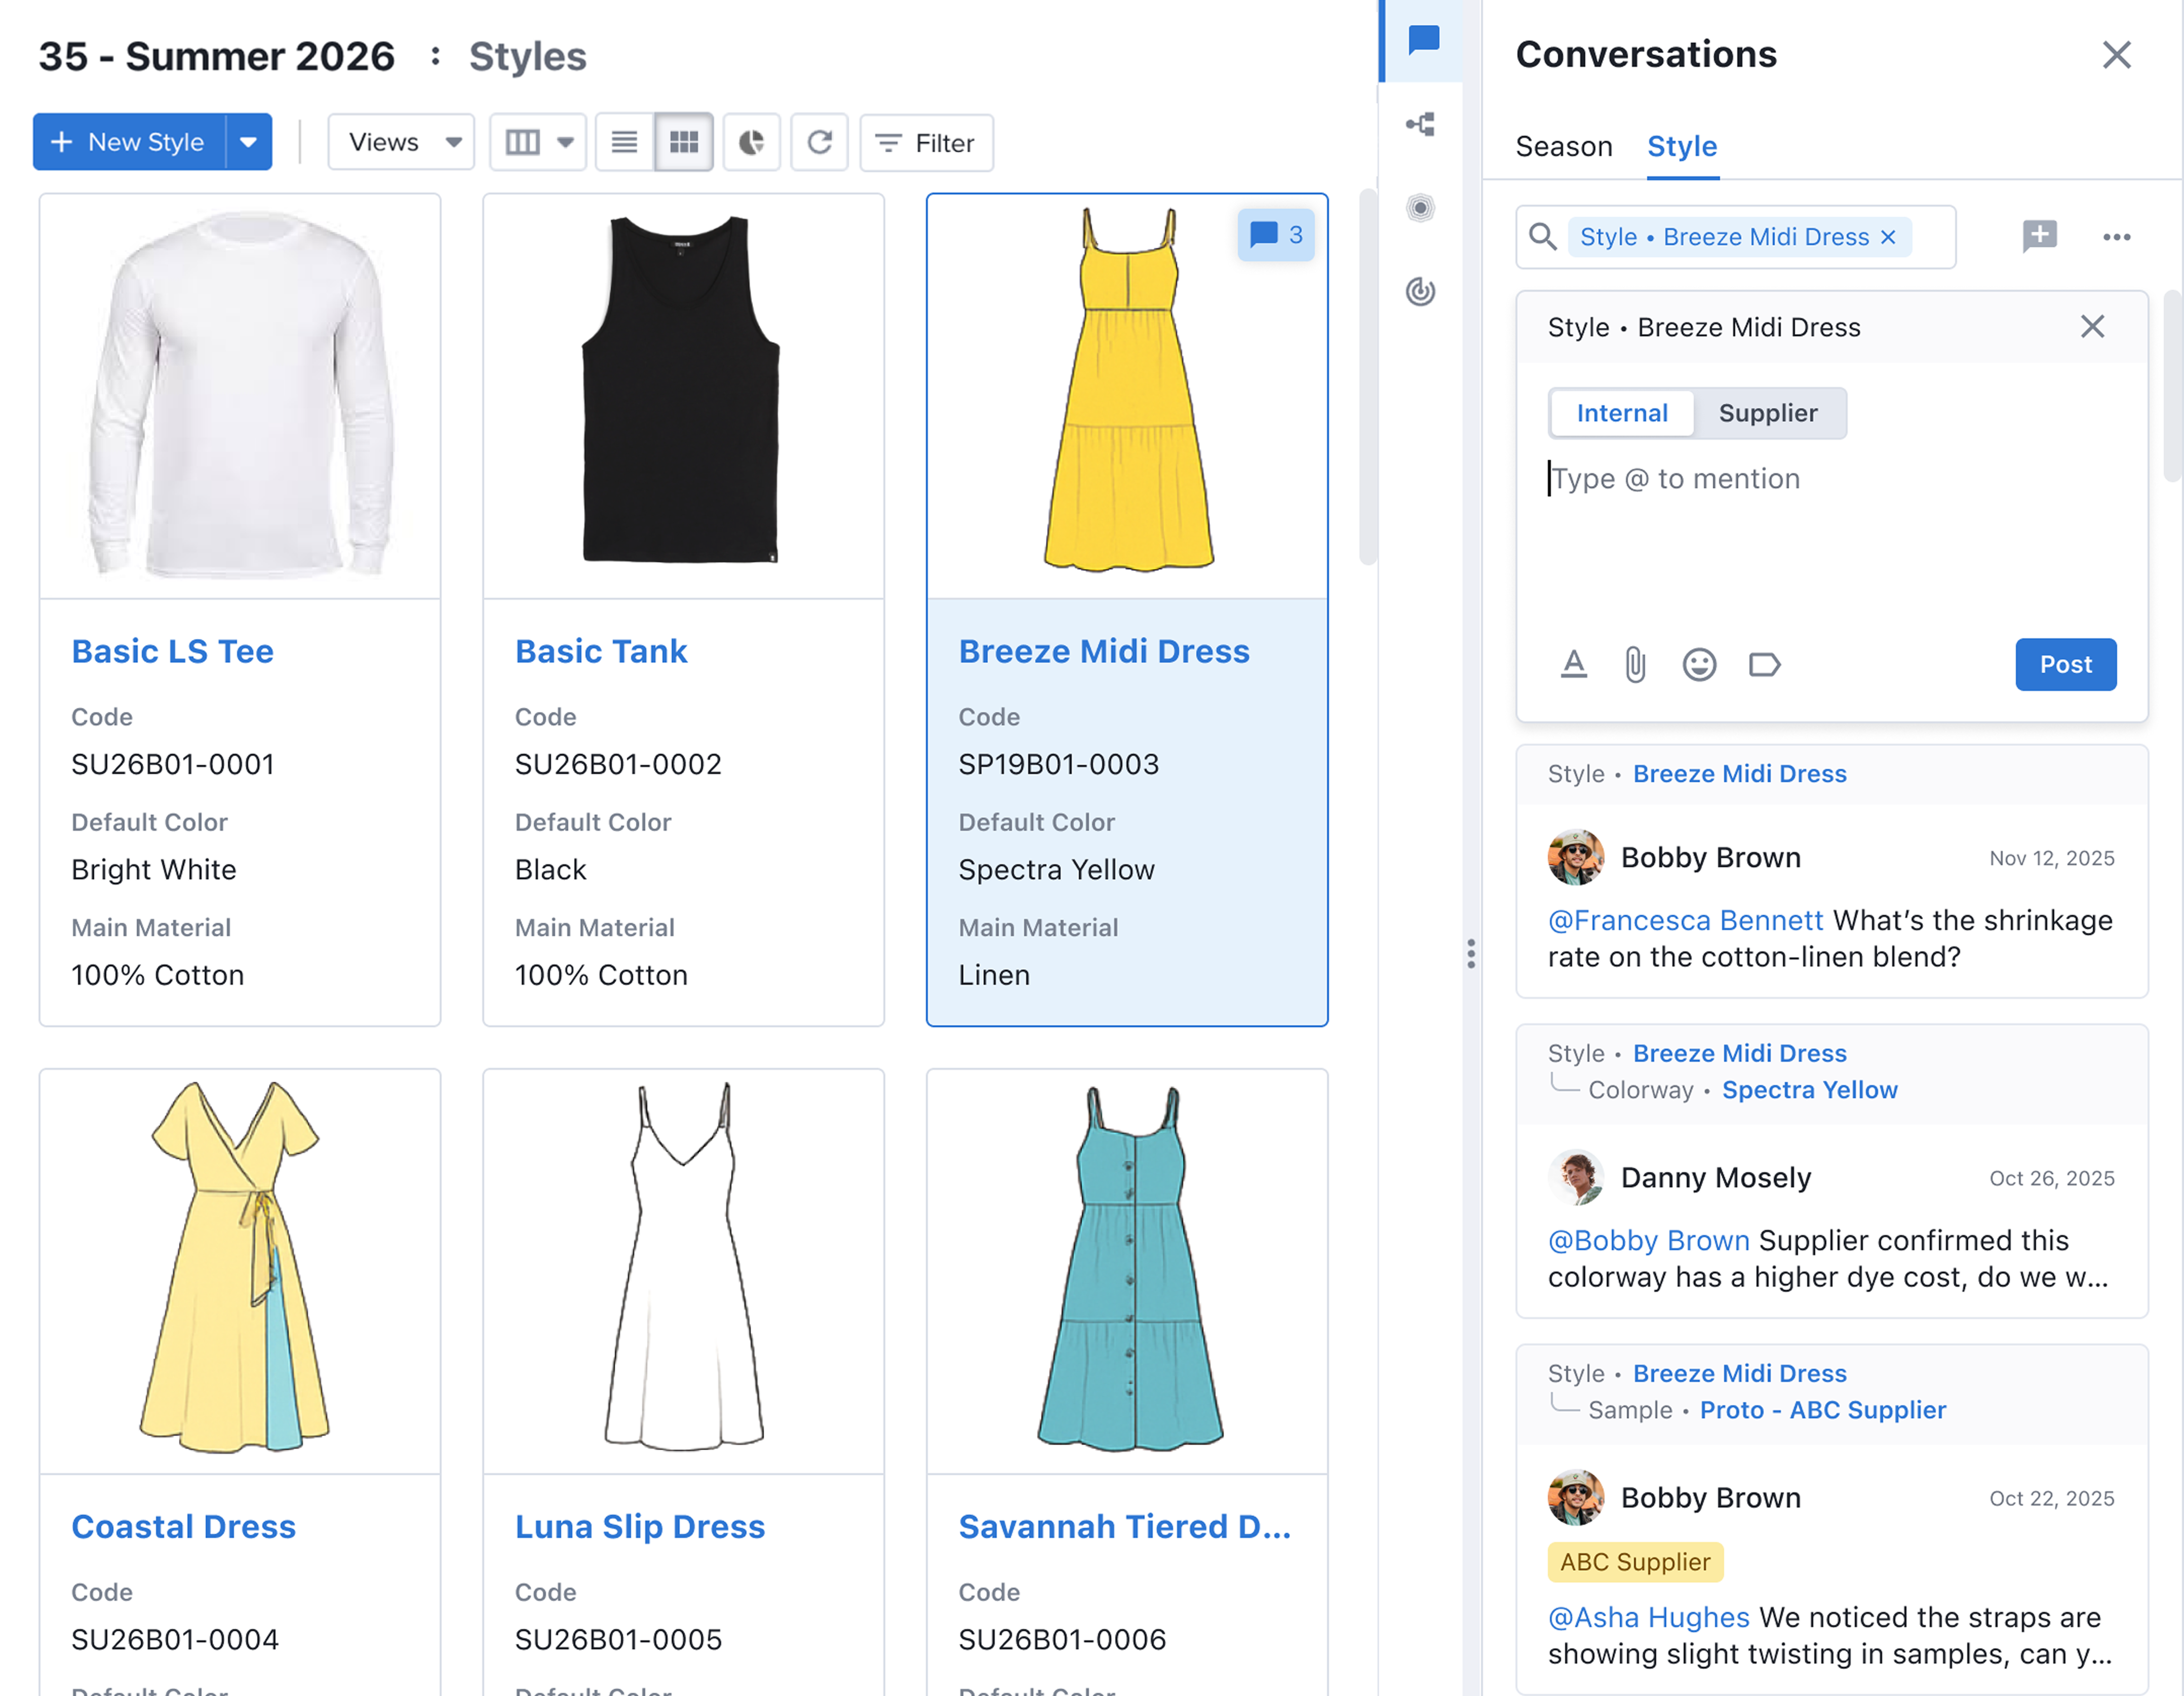
Task: Click the refresh icon in toolbar
Action: point(819,143)
